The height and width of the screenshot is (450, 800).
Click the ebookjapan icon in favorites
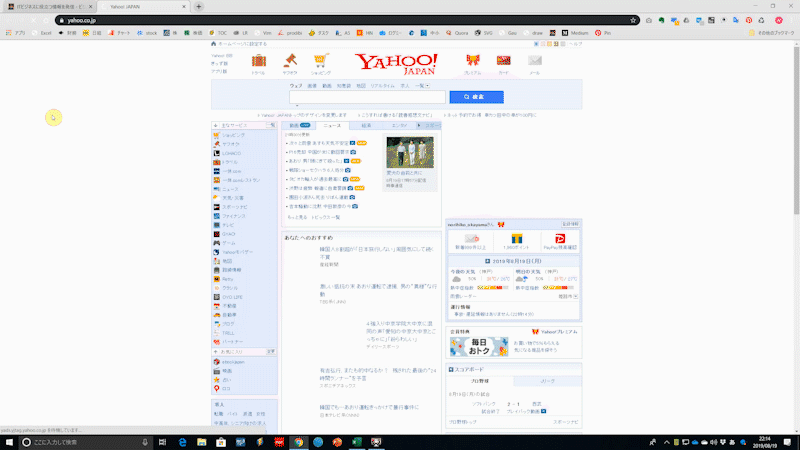(x=217, y=362)
